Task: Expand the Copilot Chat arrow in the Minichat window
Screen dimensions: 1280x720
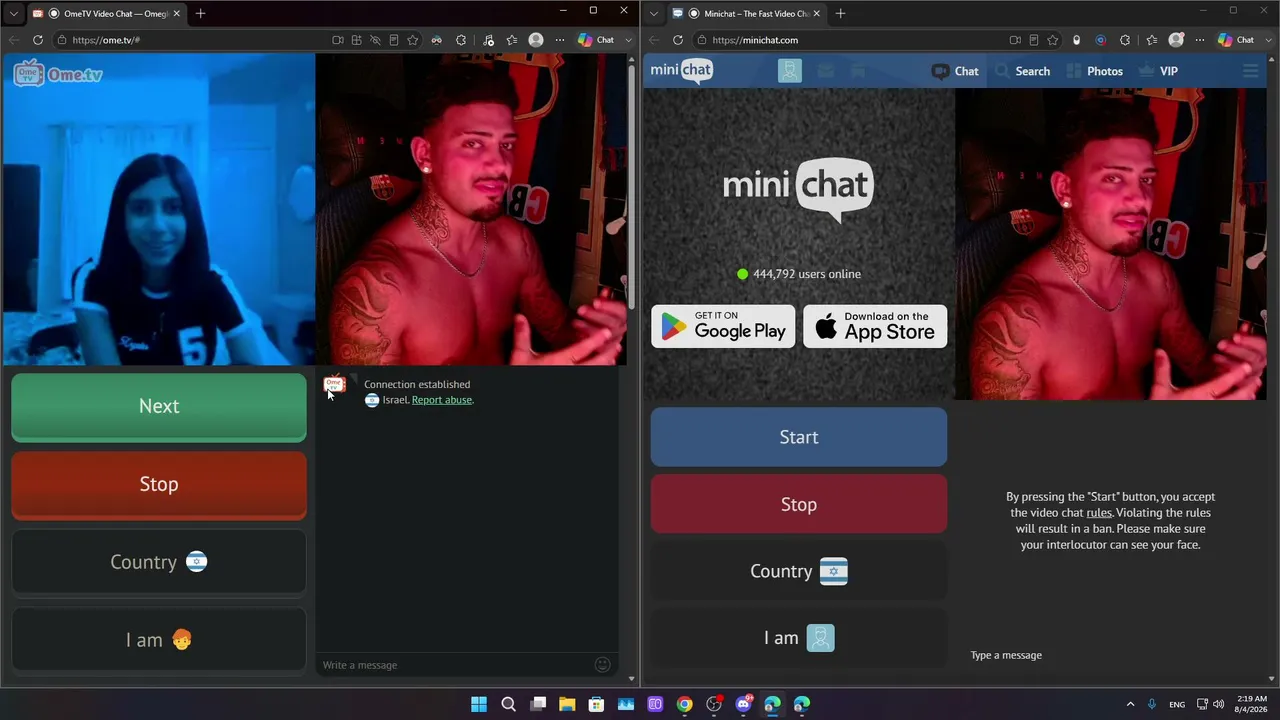Action: tap(1268, 40)
